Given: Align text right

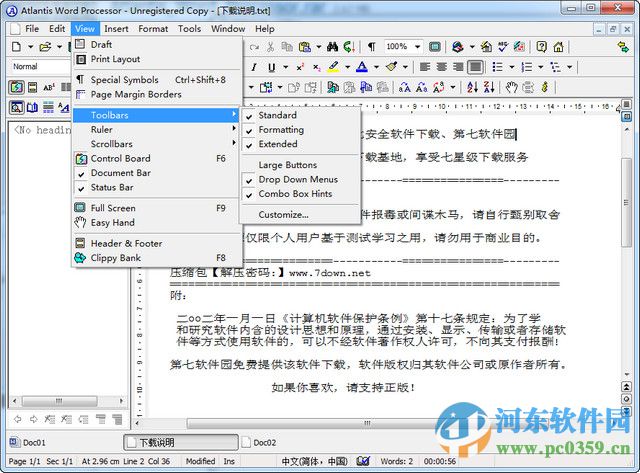Looking at the screenshot, I should tap(458, 67).
